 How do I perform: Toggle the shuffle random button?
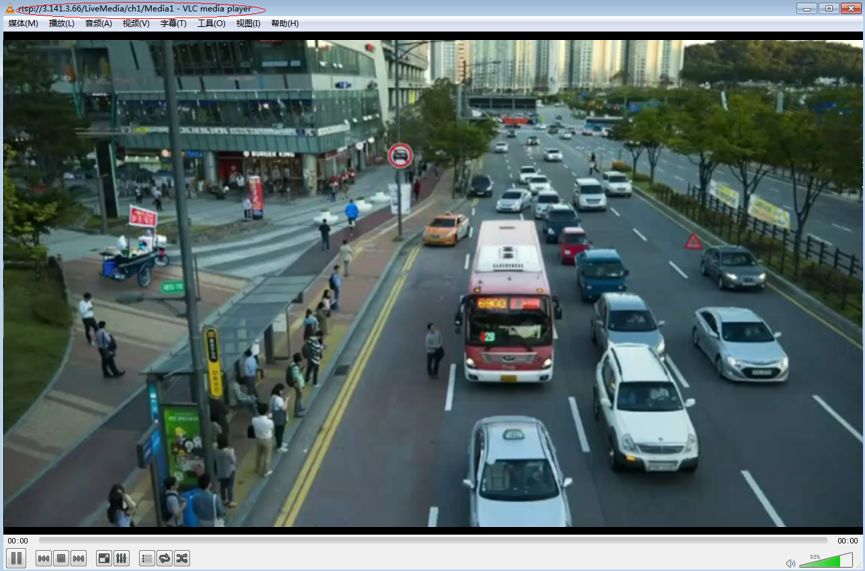pos(182,559)
